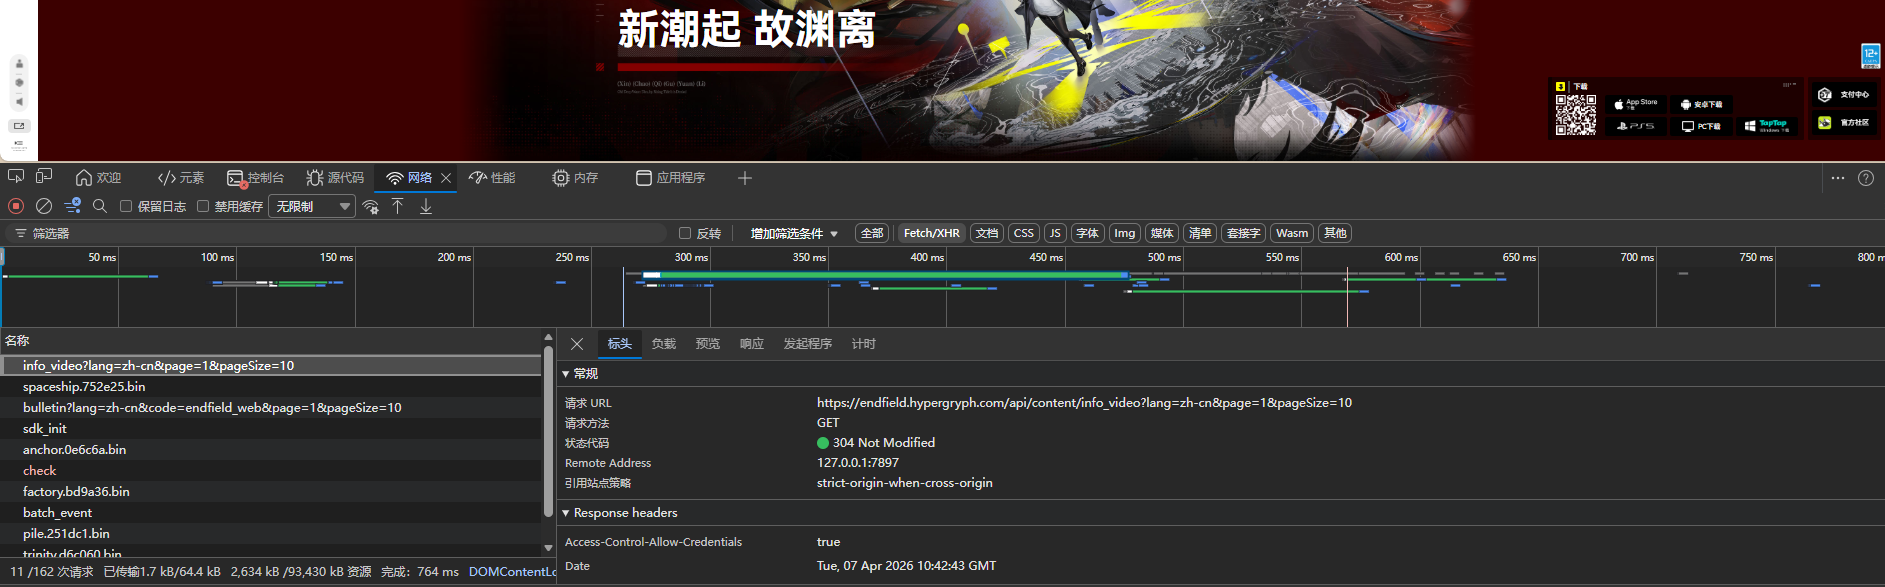The image size is (1885, 587).
Task: Toggle the 套接字 socket filter
Action: tap(1243, 233)
